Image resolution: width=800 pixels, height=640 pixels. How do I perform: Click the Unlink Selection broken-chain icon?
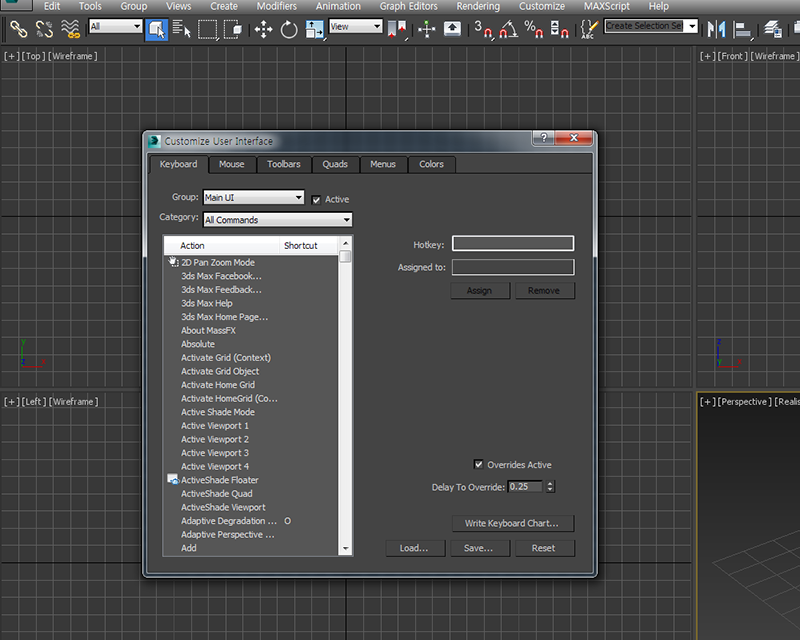coord(44,29)
